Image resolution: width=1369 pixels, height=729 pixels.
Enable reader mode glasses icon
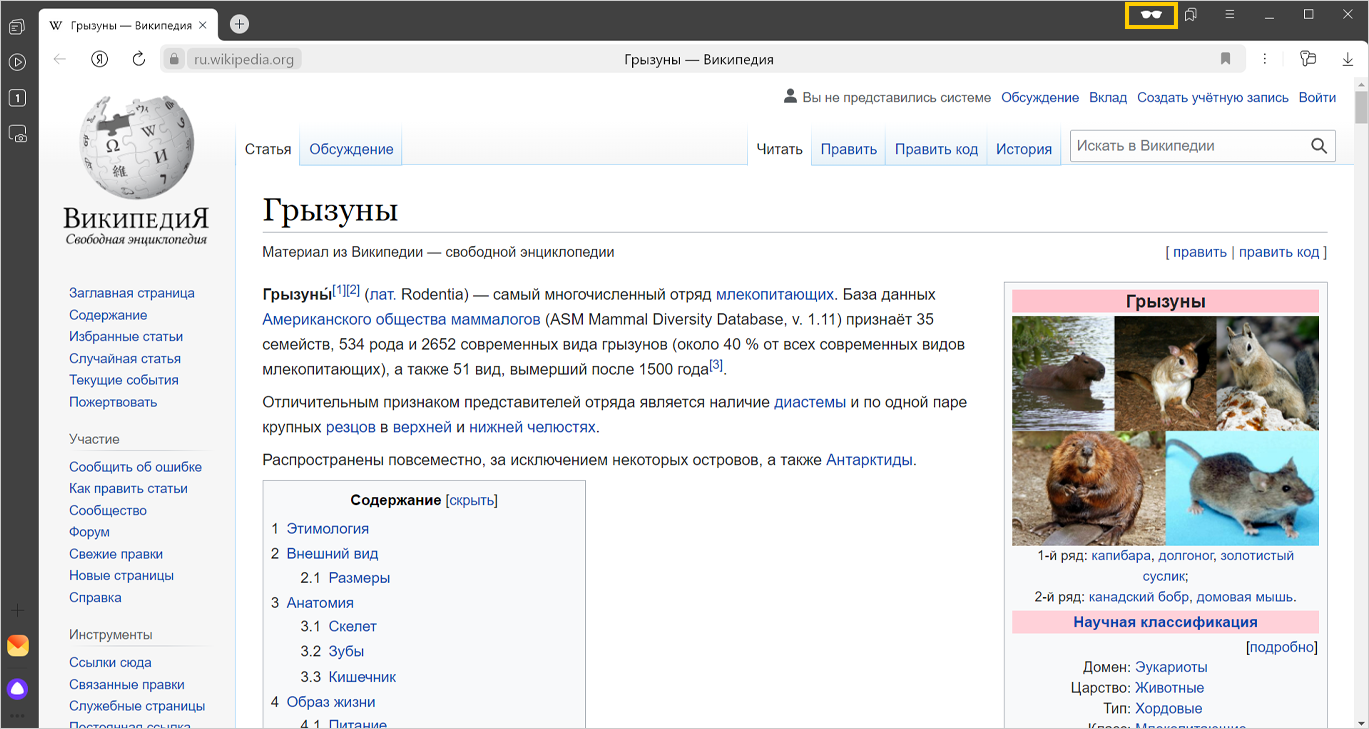click(1151, 15)
